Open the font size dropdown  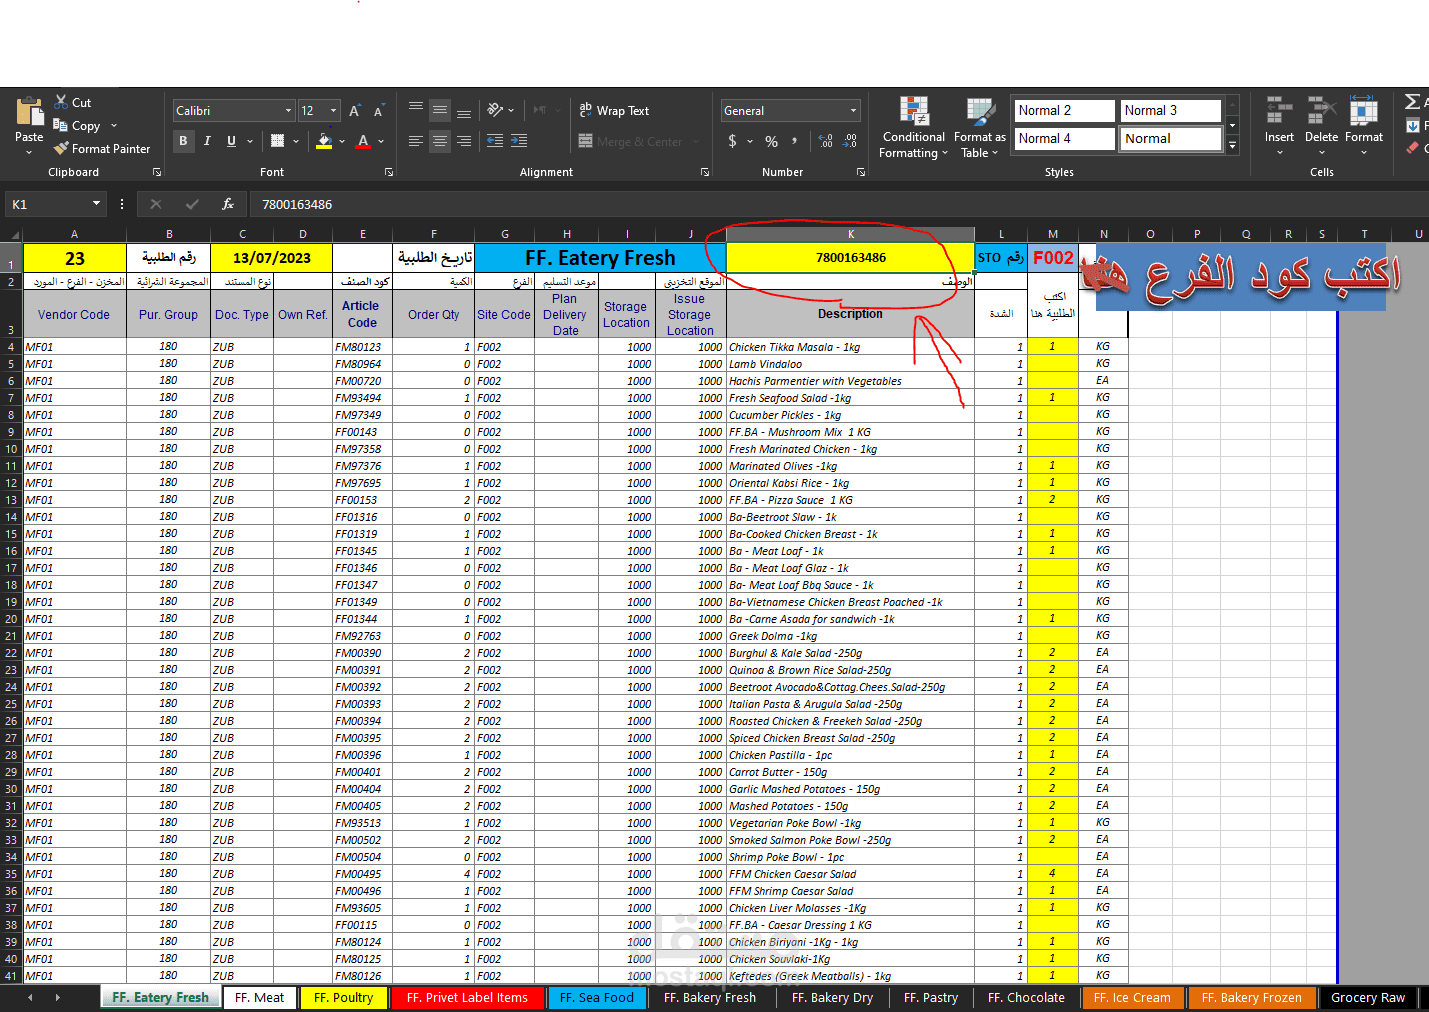333,111
